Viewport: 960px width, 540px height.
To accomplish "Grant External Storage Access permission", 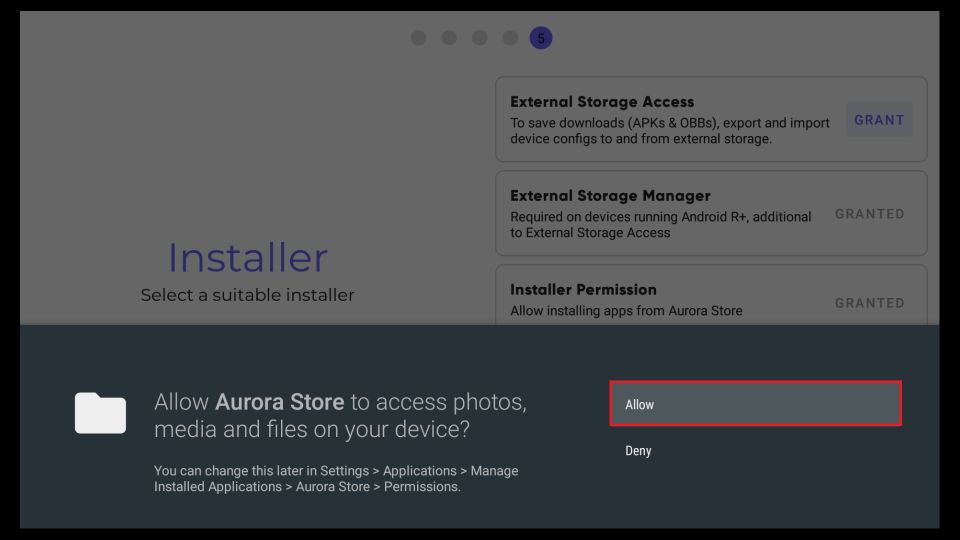I will 879,119.
